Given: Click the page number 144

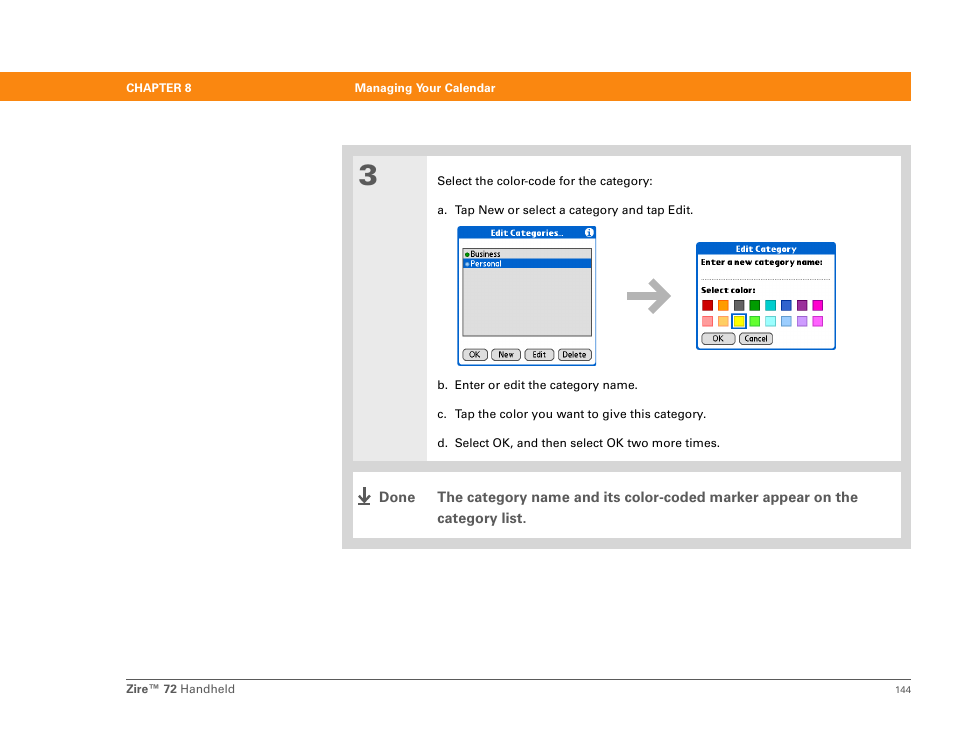Looking at the screenshot, I should [903, 689].
